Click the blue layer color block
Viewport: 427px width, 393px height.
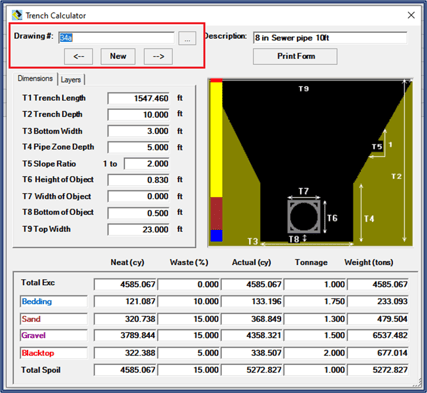(x=216, y=236)
